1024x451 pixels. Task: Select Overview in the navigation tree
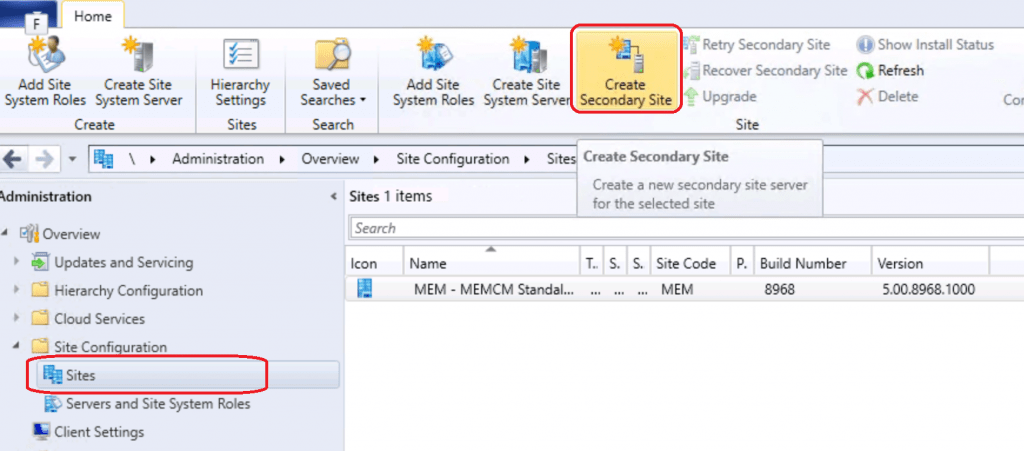(71, 234)
